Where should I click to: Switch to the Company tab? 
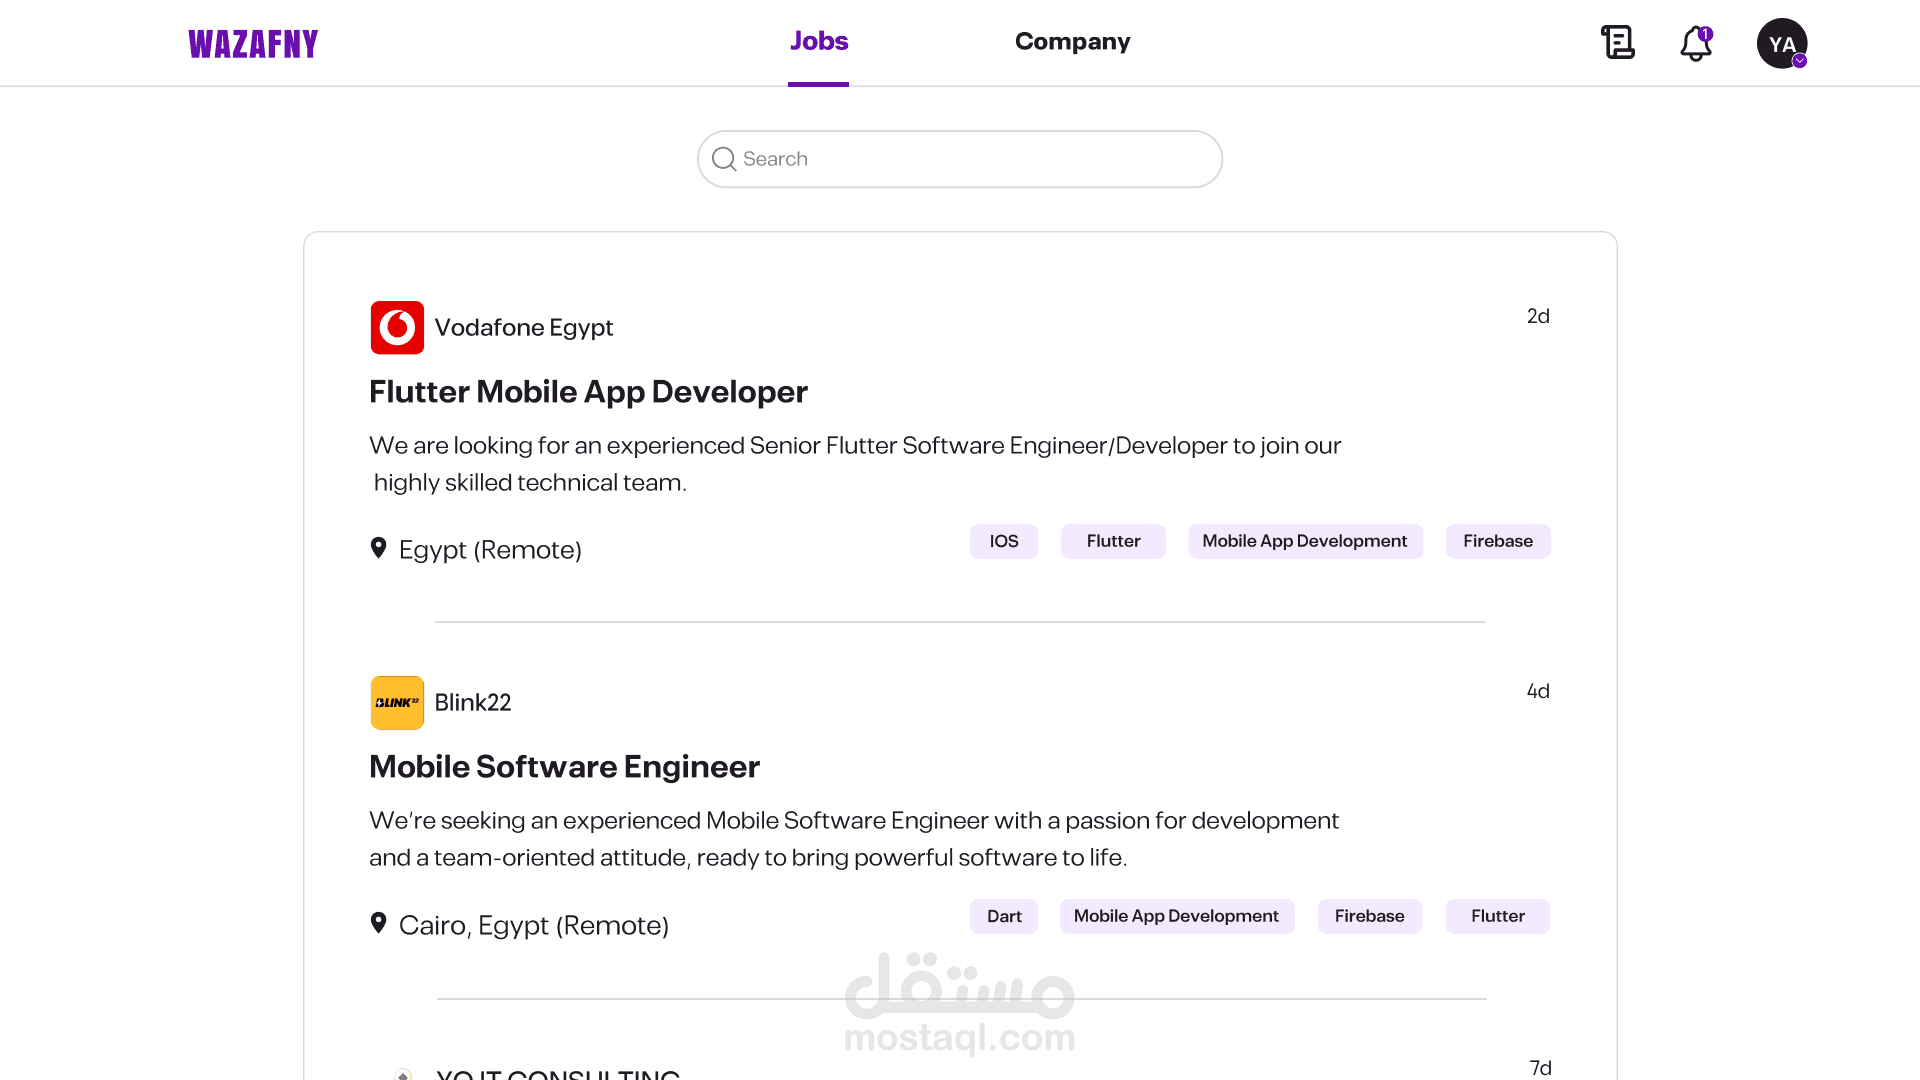1072,42
